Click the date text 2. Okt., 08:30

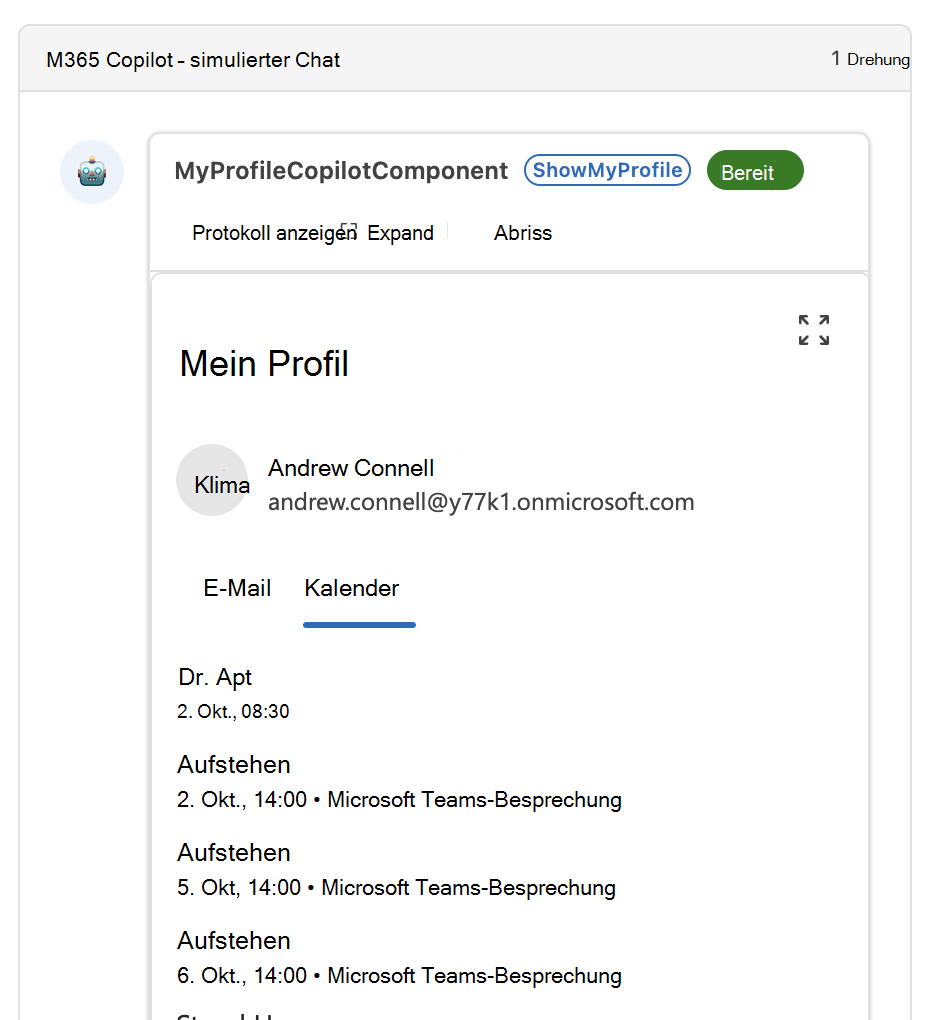(233, 712)
